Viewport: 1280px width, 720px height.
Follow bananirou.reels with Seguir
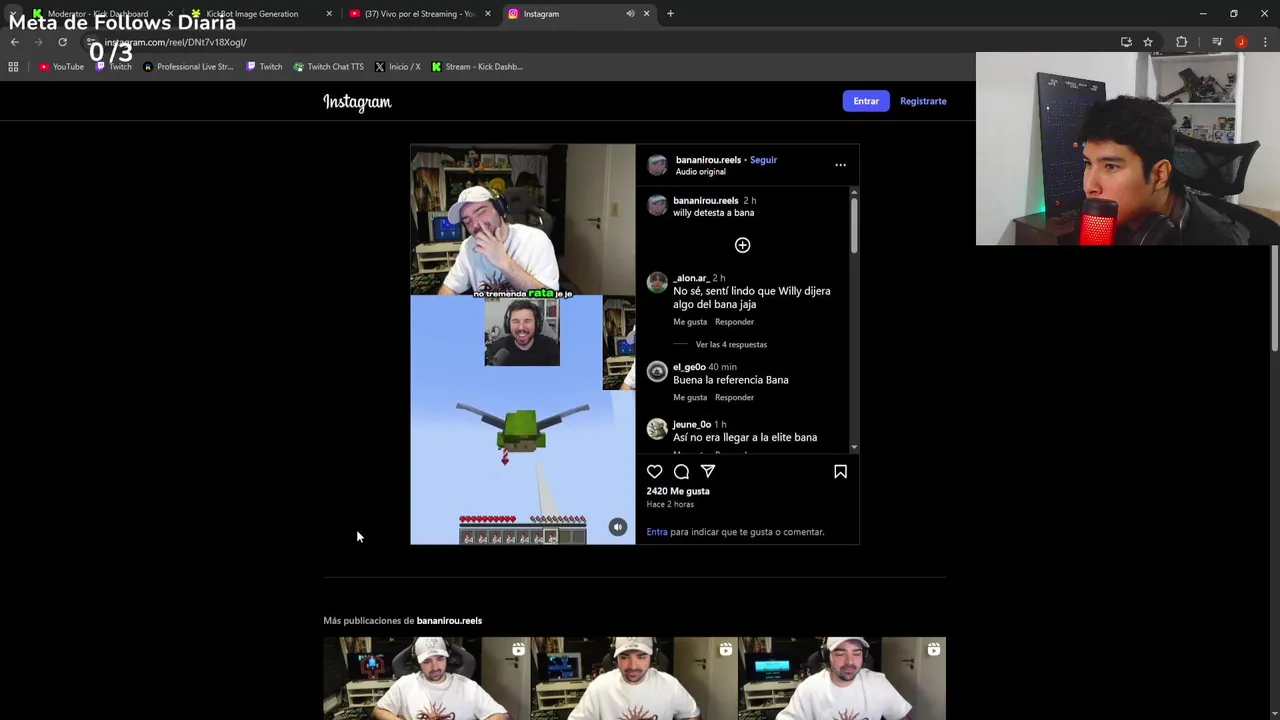(763, 160)
